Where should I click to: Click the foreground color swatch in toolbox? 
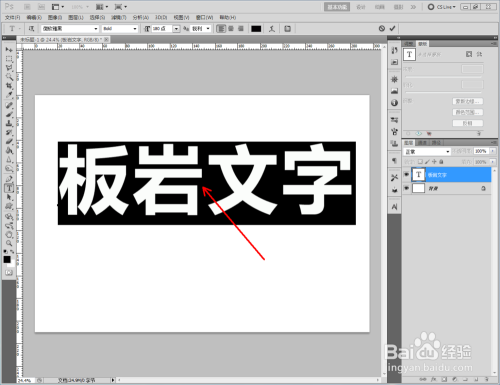7,259
